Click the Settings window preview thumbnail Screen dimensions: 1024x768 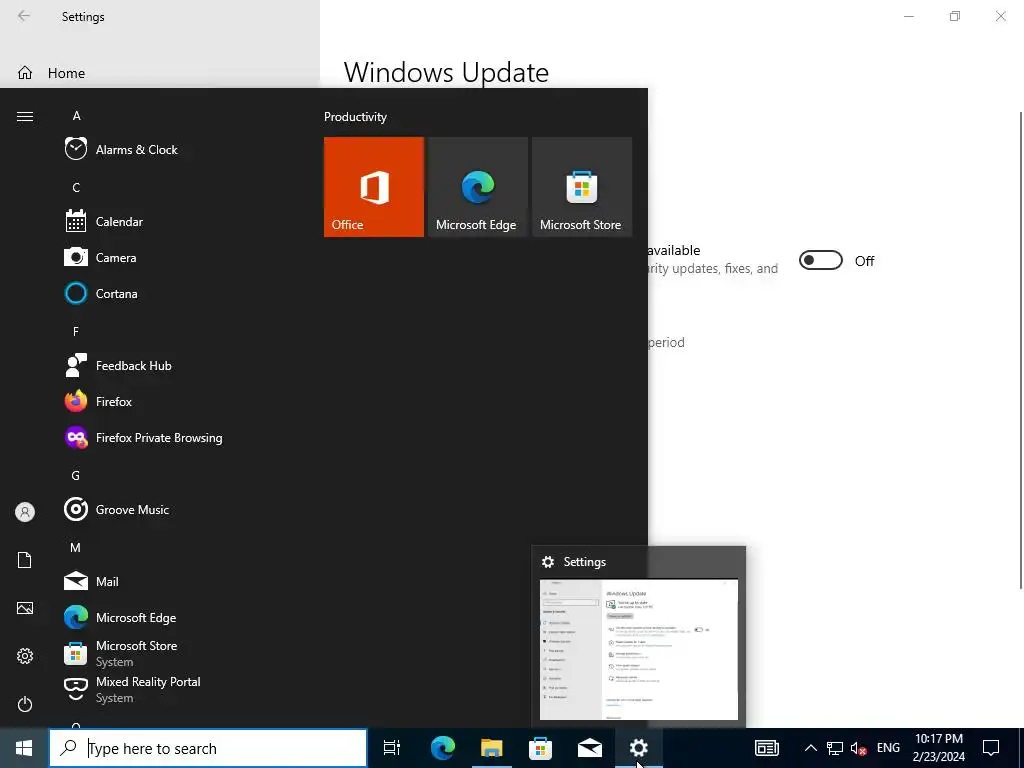click(x=639, y=649)
